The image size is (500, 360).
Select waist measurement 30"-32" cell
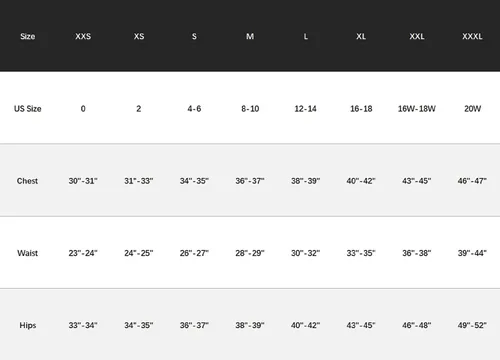[305, 253]
